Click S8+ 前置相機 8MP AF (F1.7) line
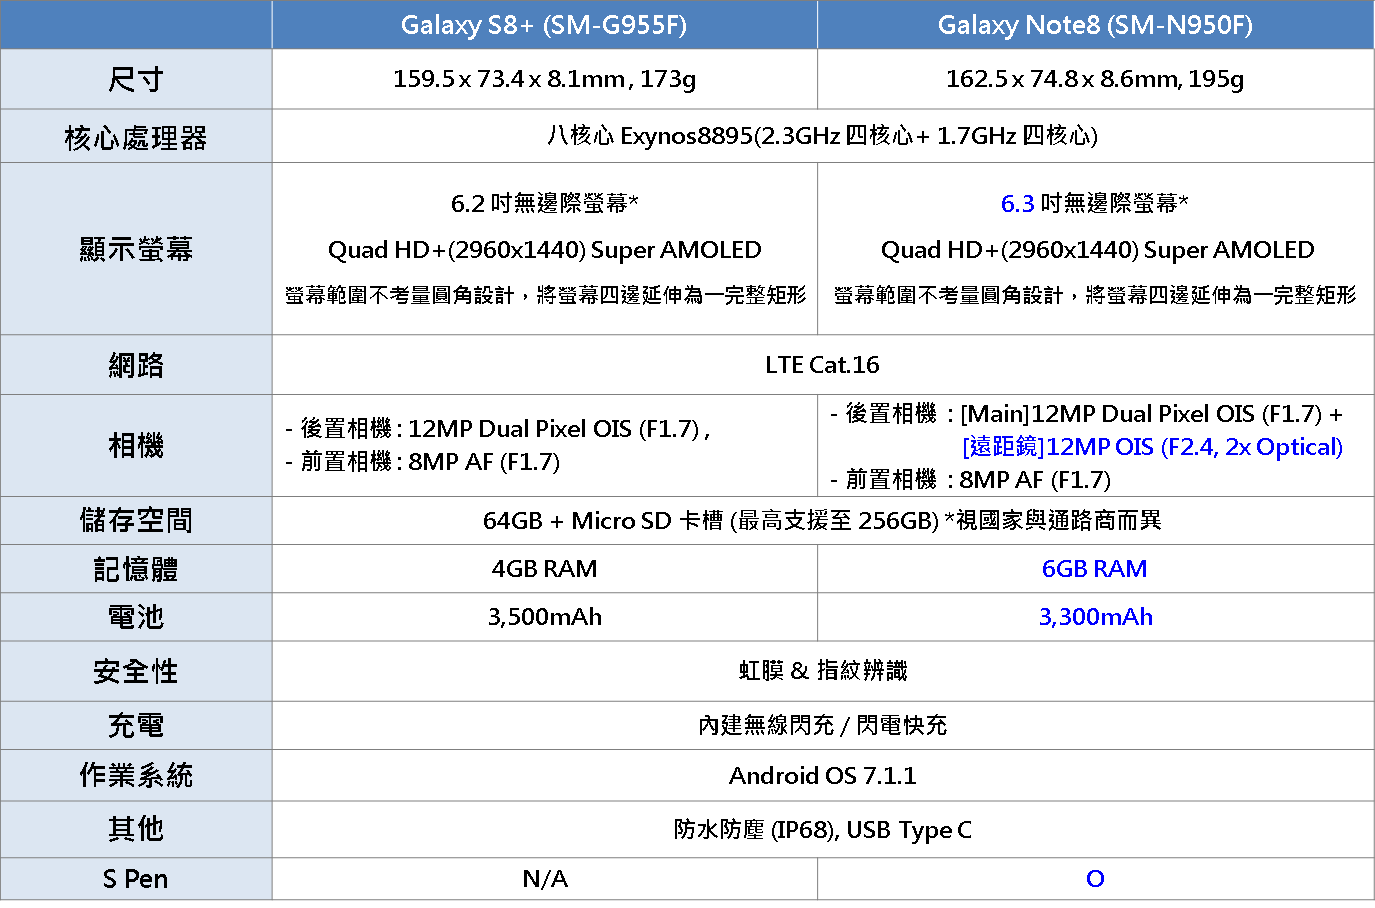The image size is (1375, 908). (x=422, y=462)
